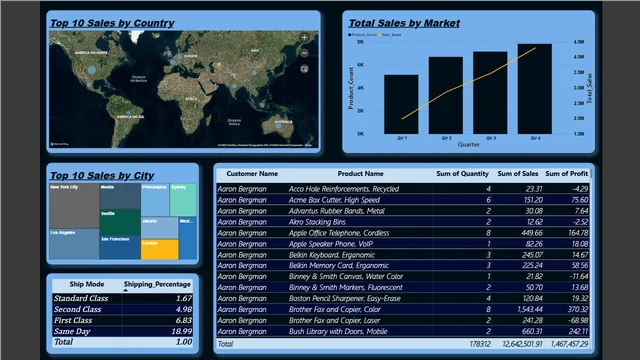Click the Total Sales by Market title

[x=404, y=23]
